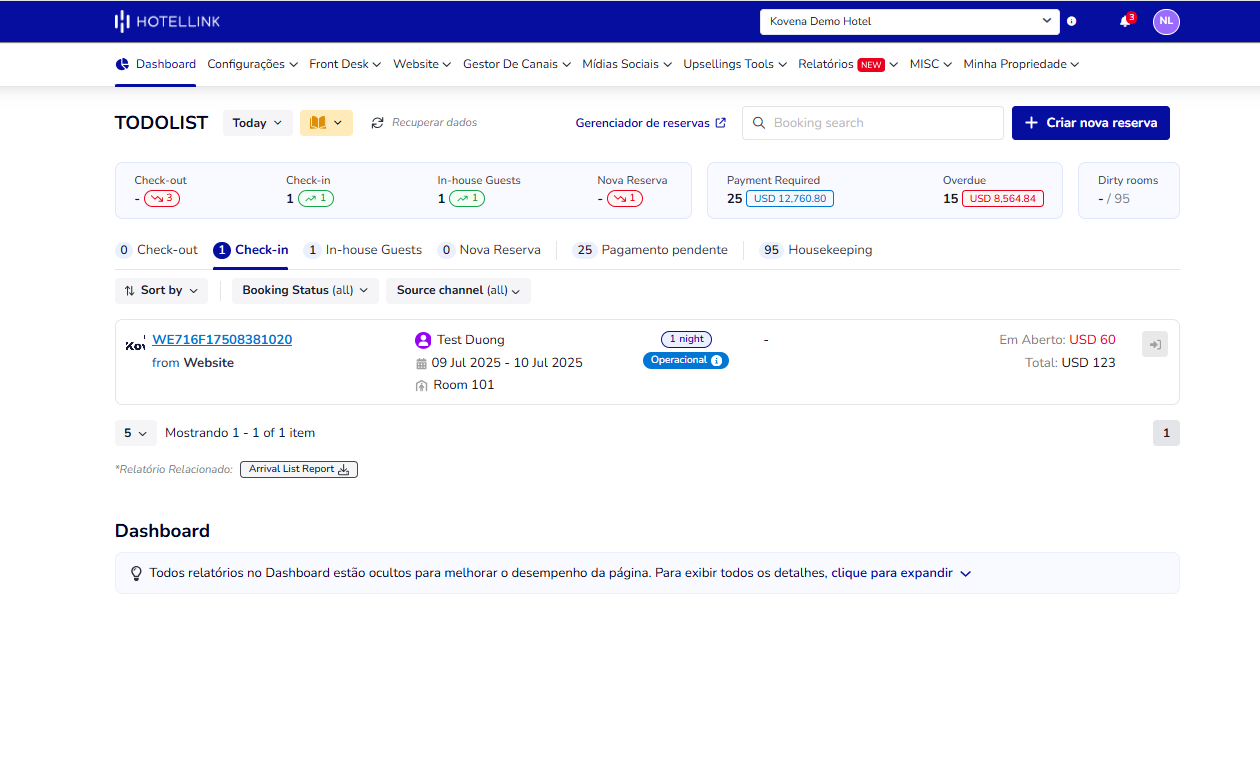This screenshot has width=1260, height=776.
Task: Switch to the Nova Reserva tab
Action: [489, 250]
